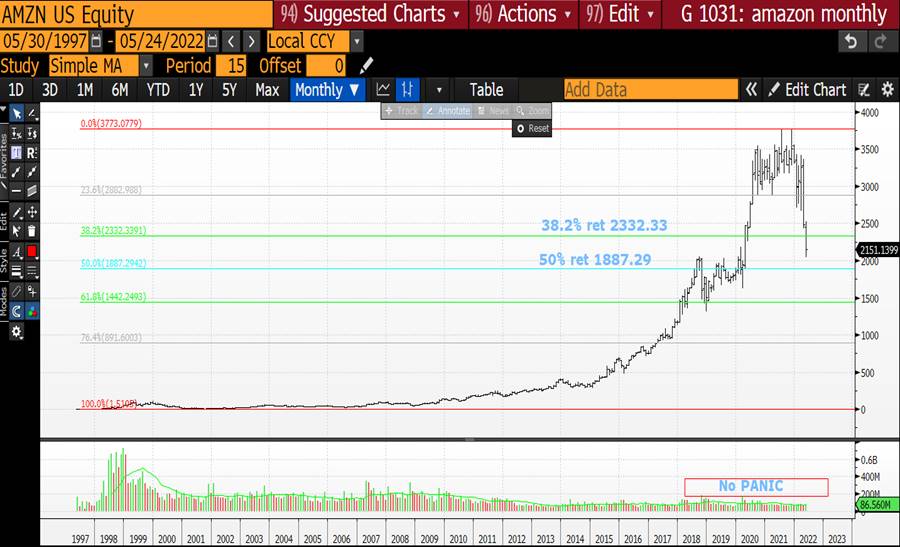The height and width of the screenshot is (547, 900).
Task: Expand the Local CCY currency dropdown
Action: 356,41
